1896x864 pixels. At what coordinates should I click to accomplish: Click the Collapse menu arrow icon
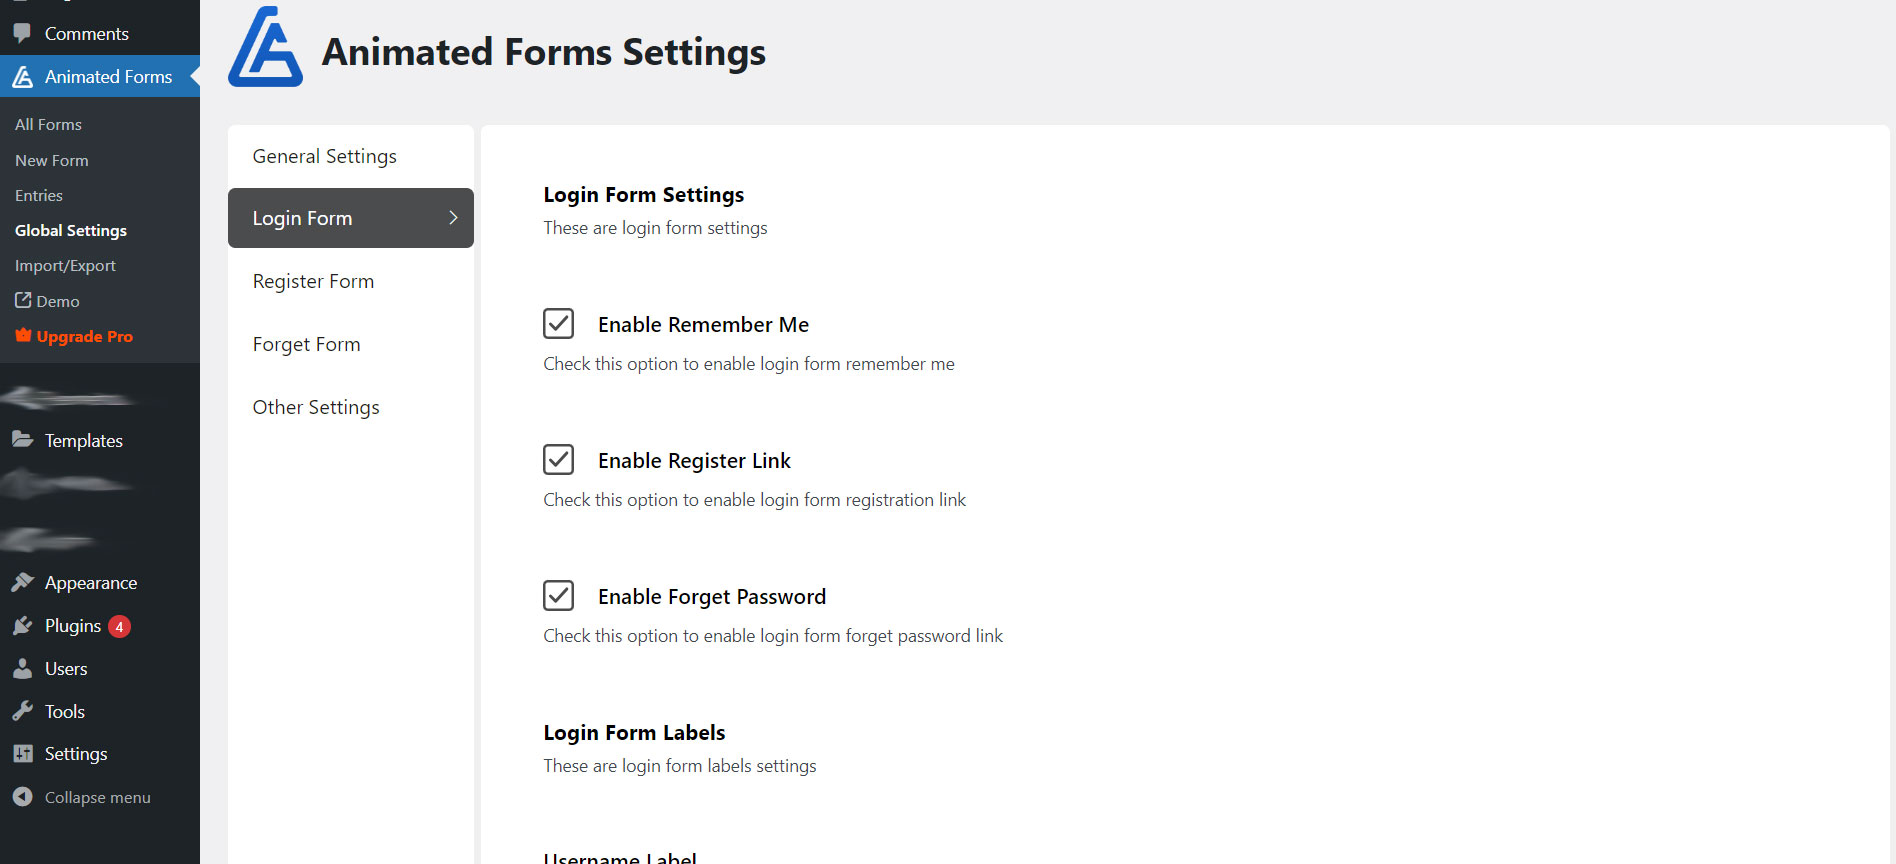coord(22,796)
